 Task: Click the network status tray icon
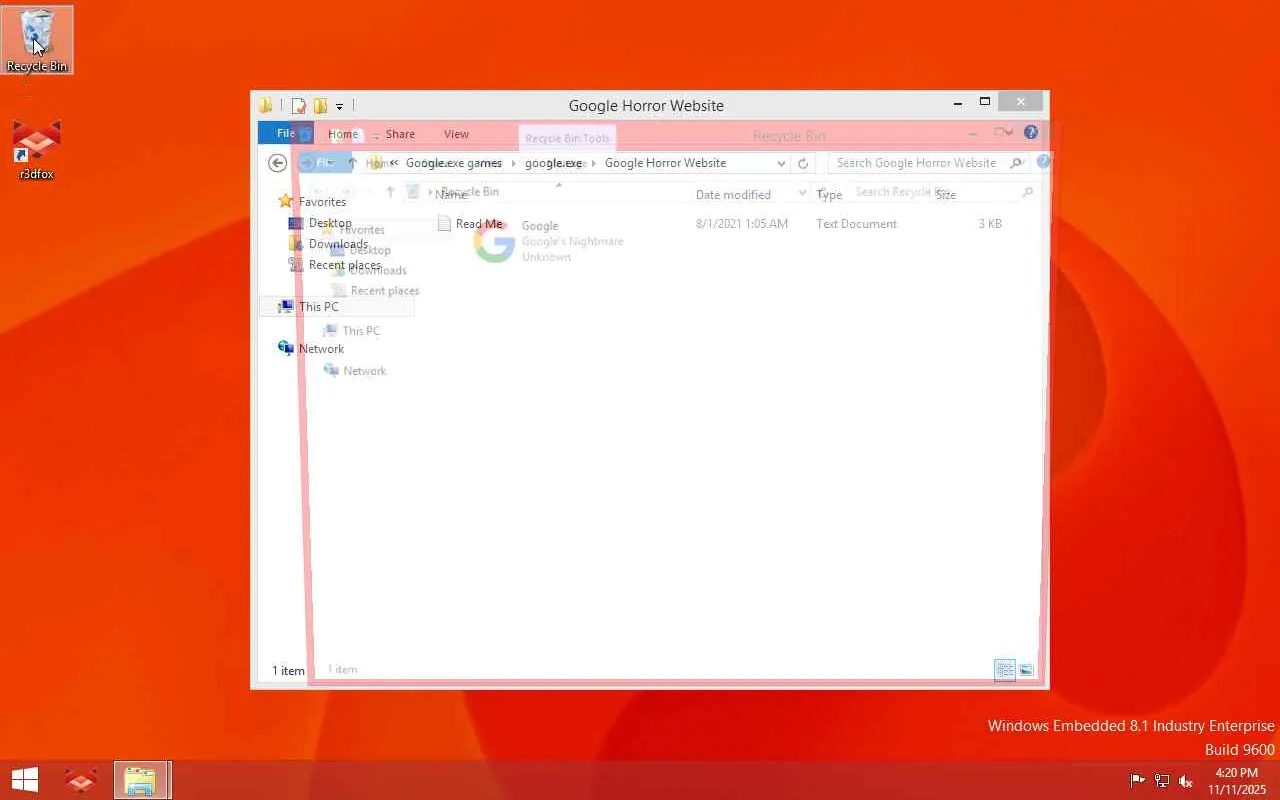[x=1161, y=781]
